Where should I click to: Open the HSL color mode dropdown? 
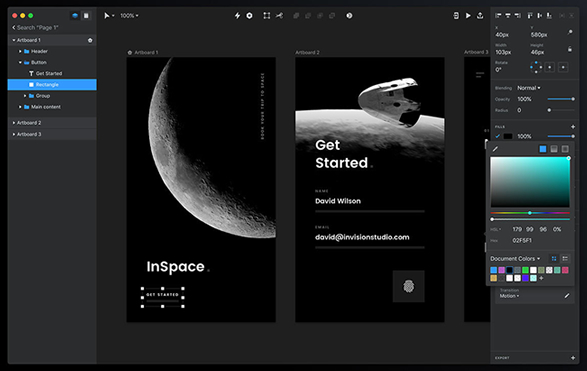(x=495, y=229)
